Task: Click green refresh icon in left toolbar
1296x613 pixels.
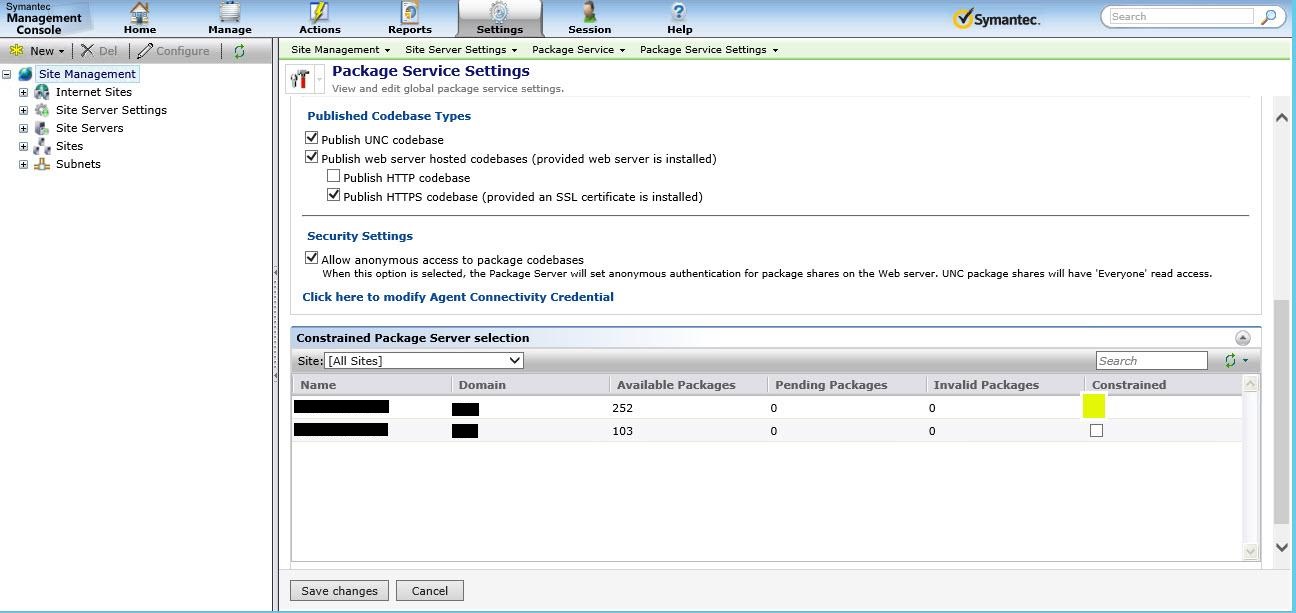Action: (239, 51)
